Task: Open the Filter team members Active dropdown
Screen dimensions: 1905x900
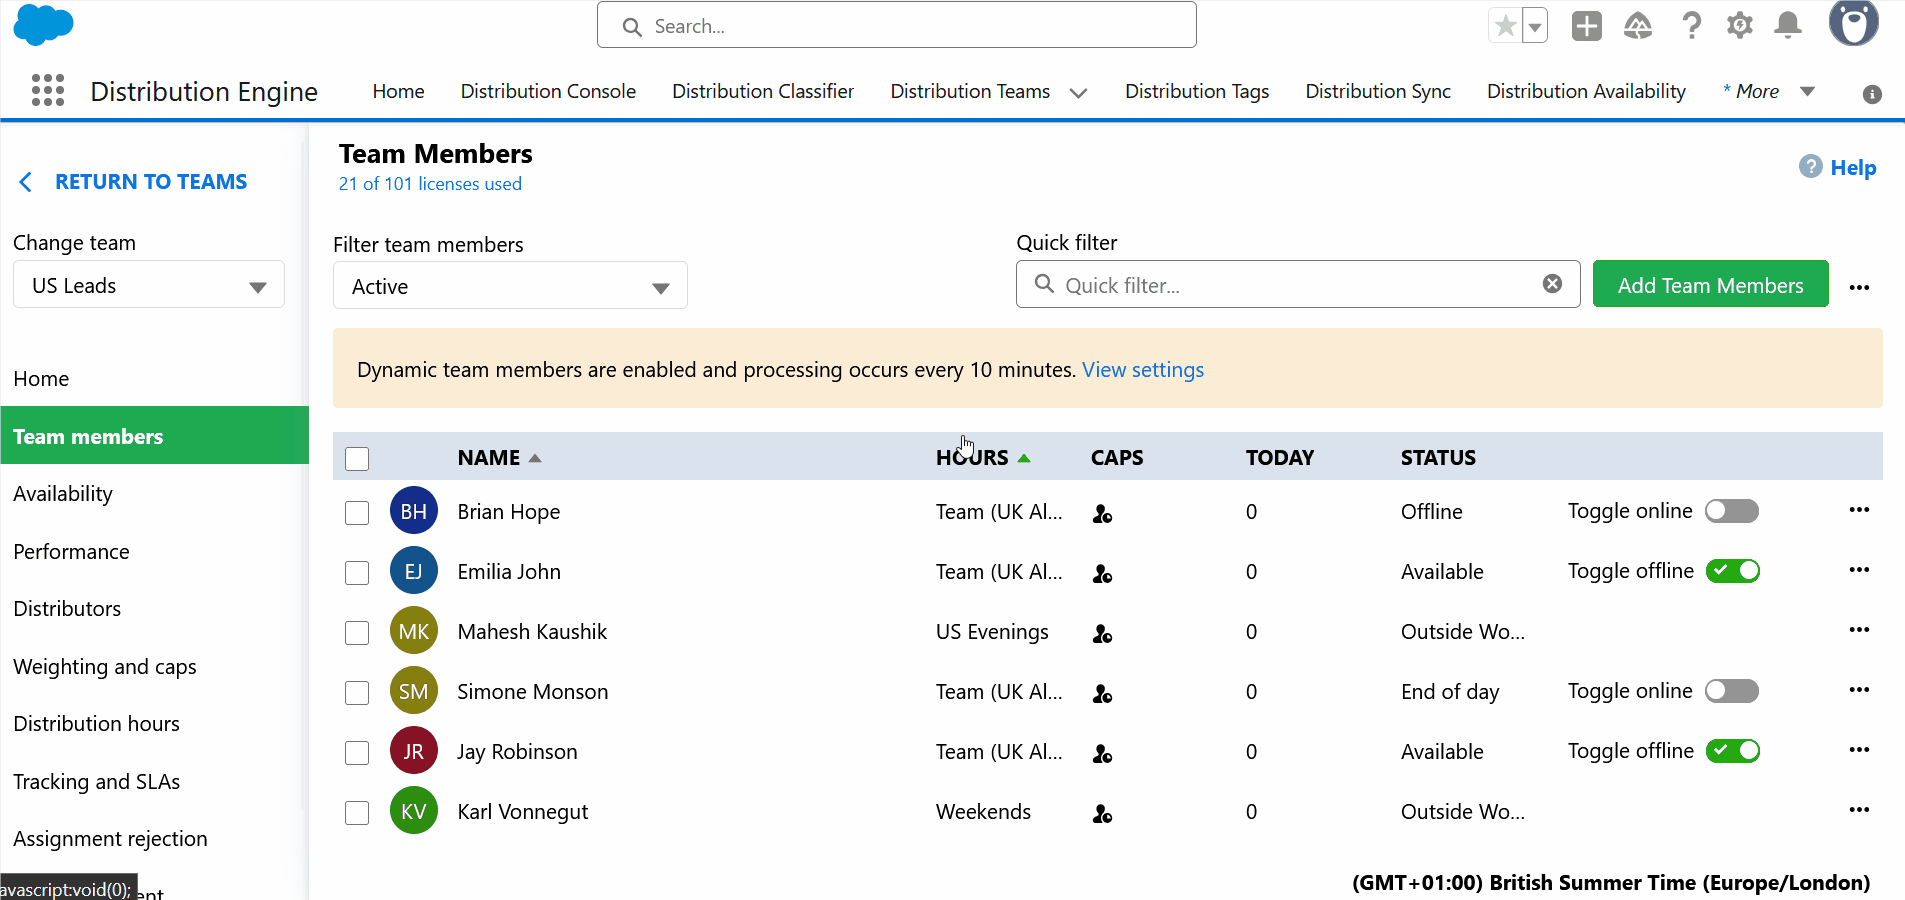Action: 510,286
